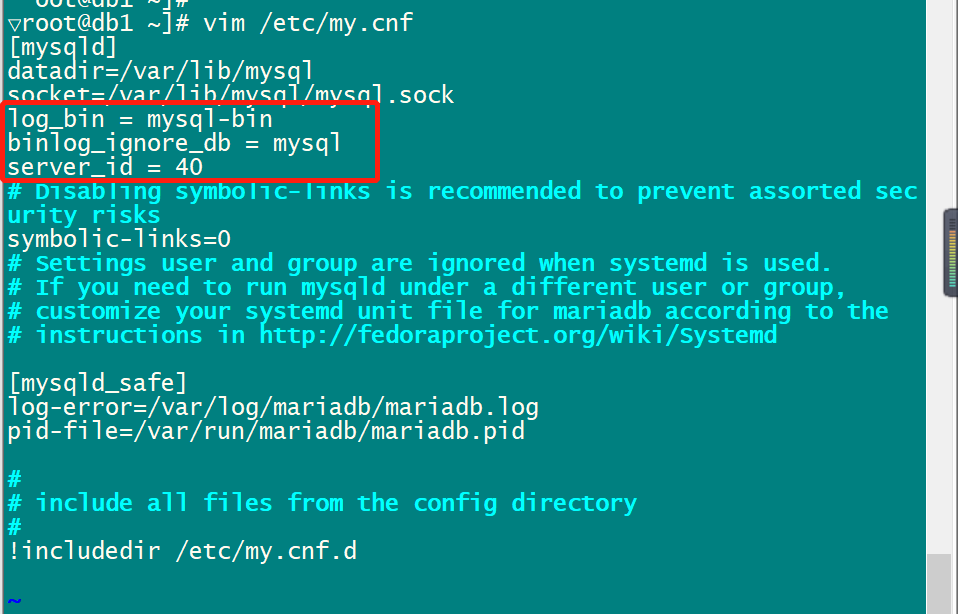This screenshot has height=614, width=958.
Task: Click the blue tilde empty-line marker
Action: pos(15,601)
